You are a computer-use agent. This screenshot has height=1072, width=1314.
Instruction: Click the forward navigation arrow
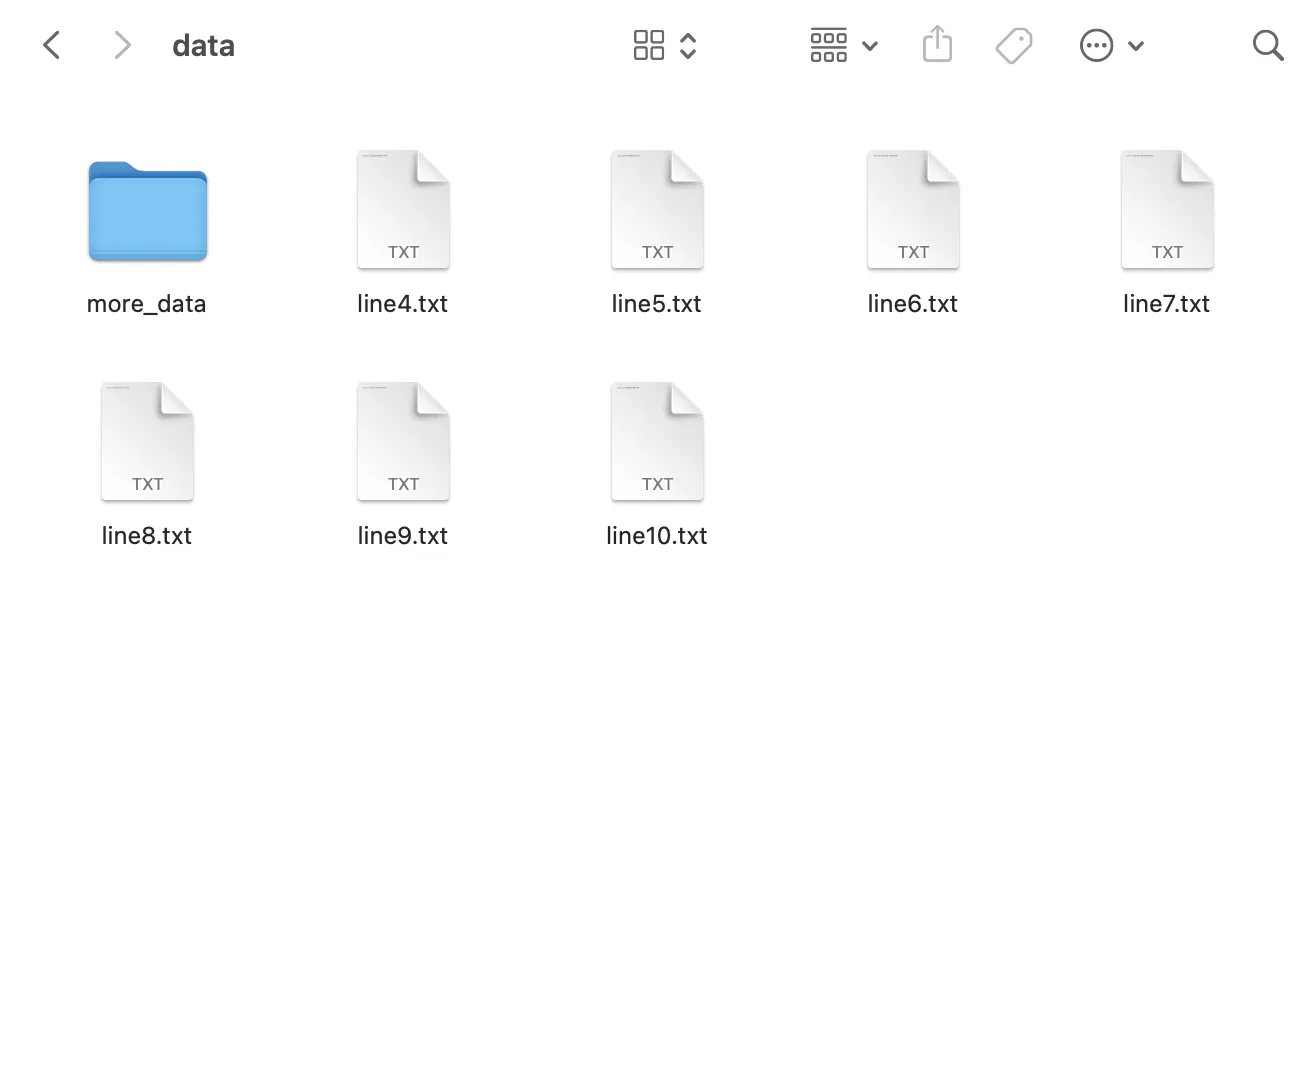tap(122, 45)
